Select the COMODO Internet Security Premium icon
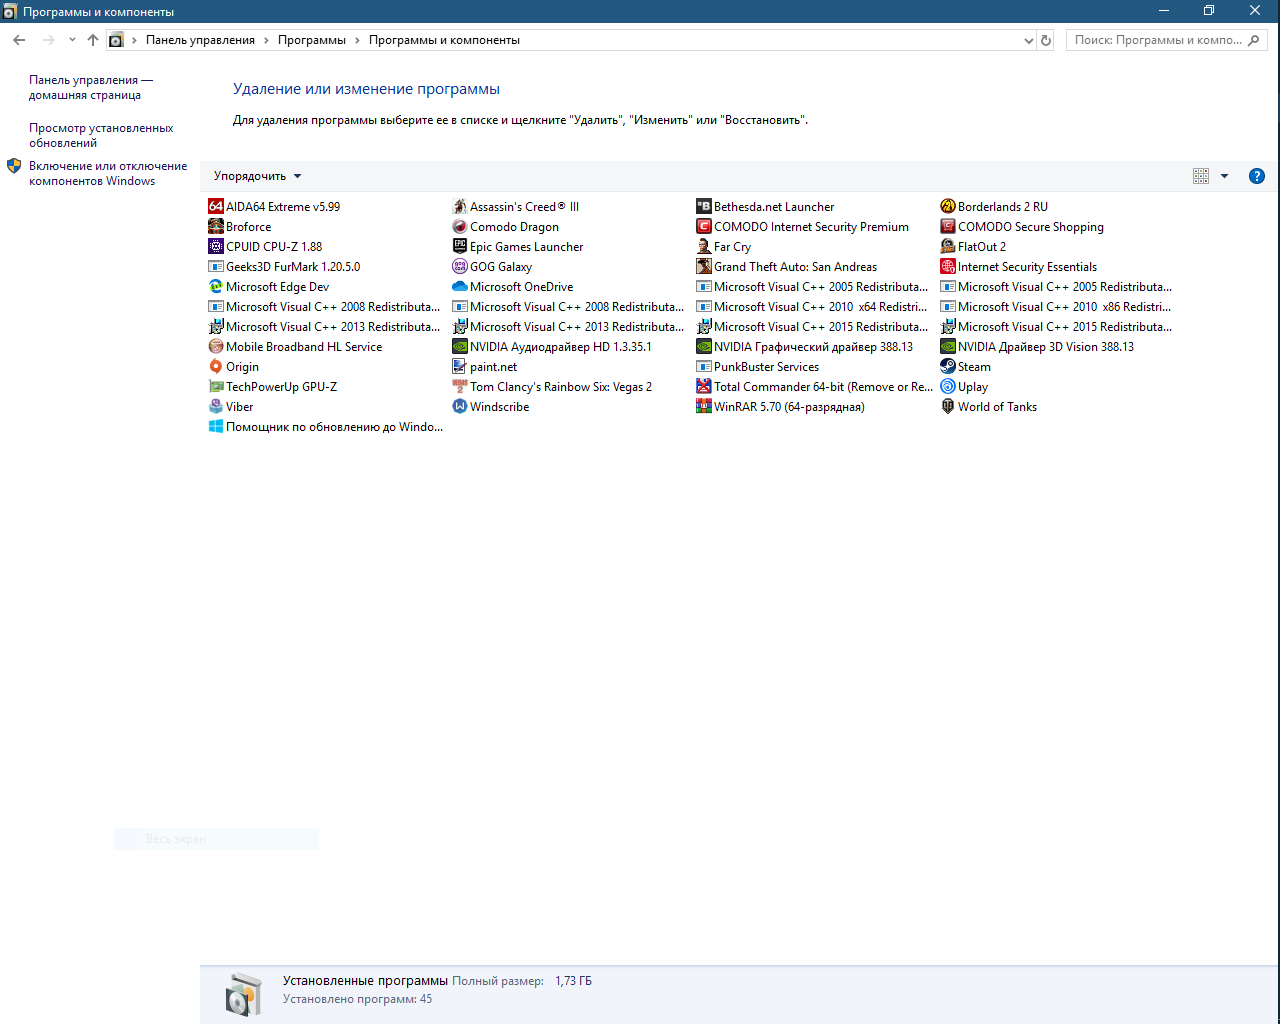This screenshot has width=1280, height=1024. [704, 227]
